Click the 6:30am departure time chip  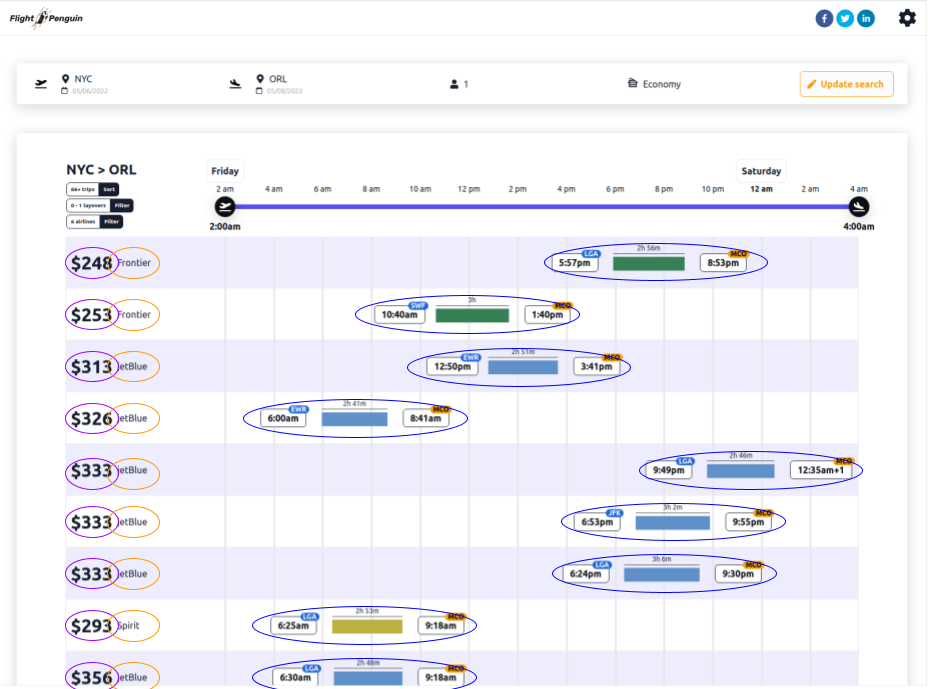click(295, 677)
